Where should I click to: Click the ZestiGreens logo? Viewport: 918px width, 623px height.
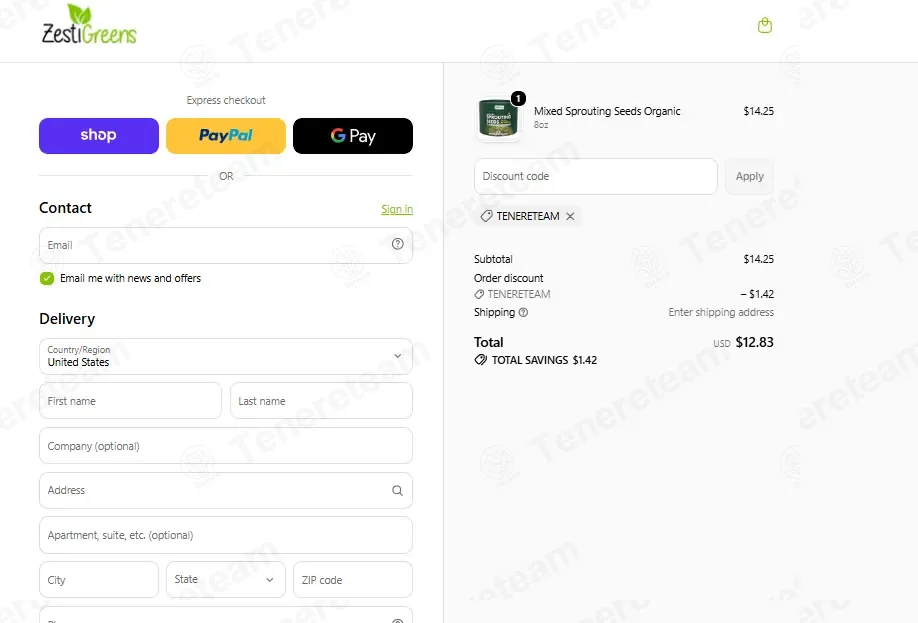tap(89, 25)
